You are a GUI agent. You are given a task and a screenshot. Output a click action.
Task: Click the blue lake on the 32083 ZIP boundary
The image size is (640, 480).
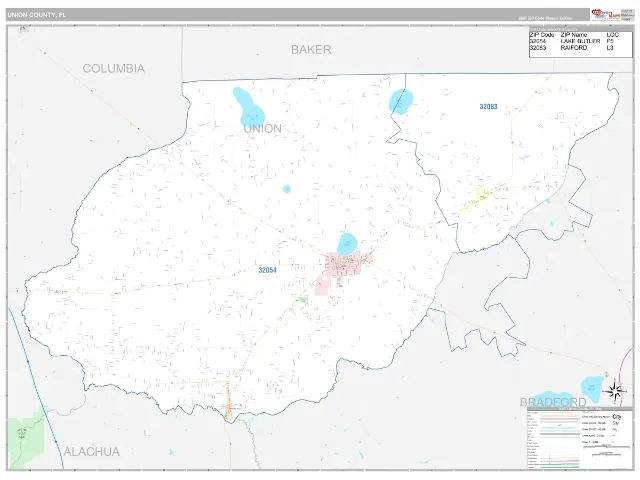click(x=401, y=102)
